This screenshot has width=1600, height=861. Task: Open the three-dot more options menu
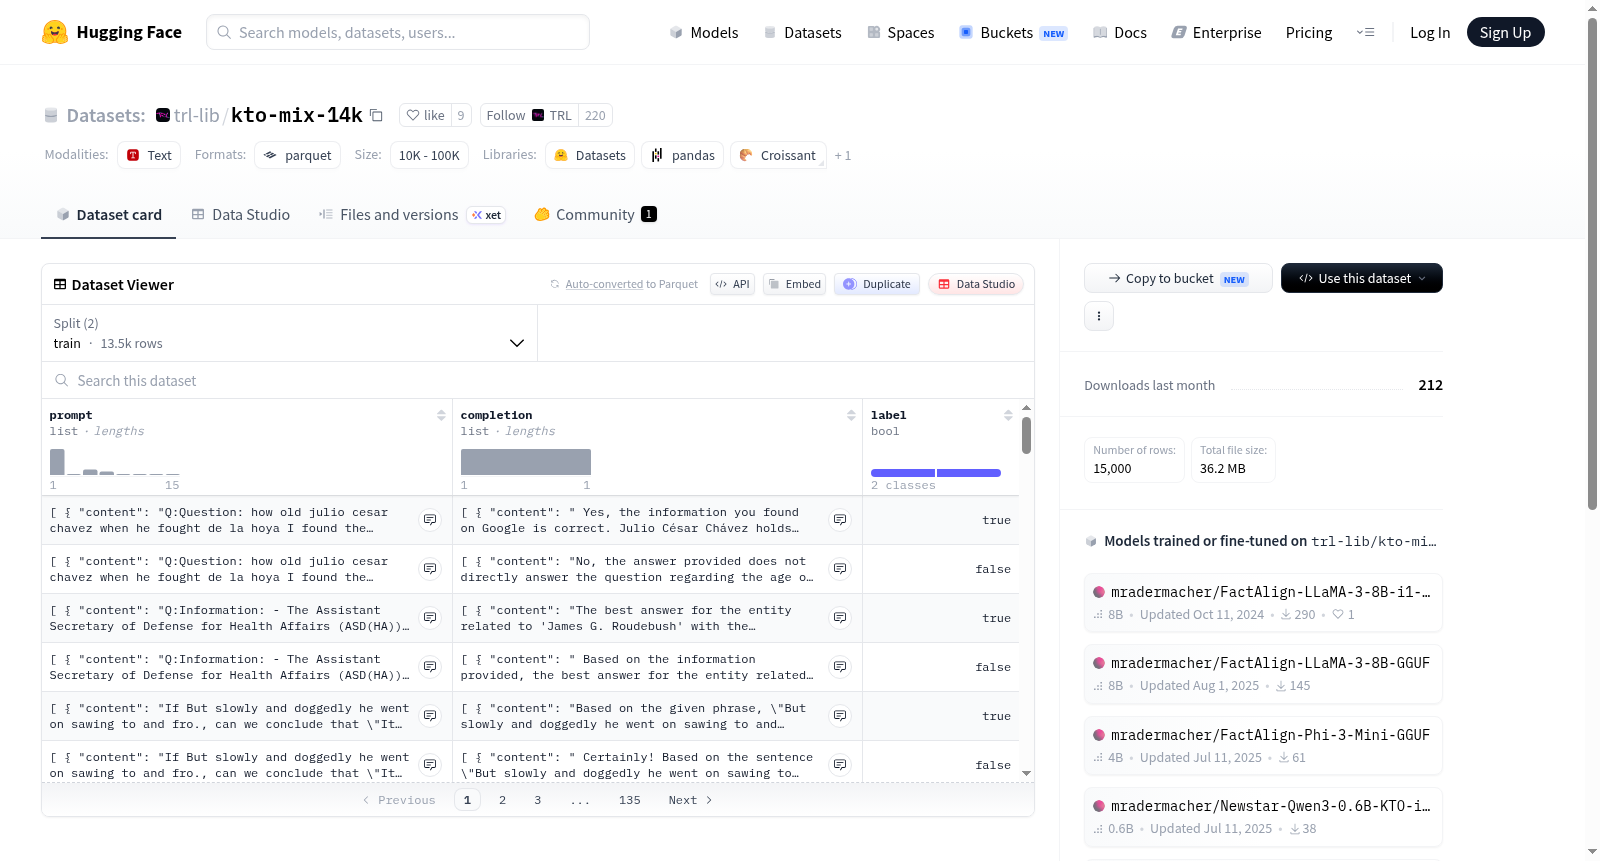coord(1099,316)
